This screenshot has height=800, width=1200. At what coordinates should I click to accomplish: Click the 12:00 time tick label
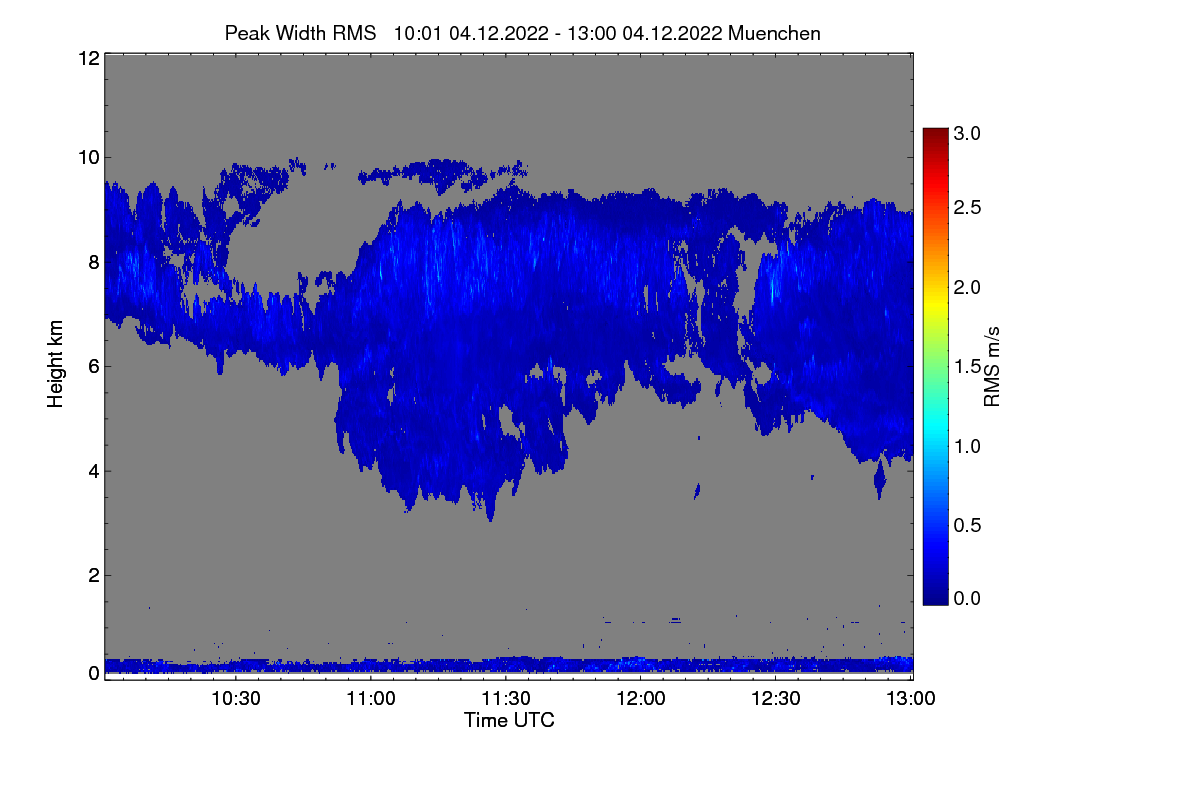(x=642, y=699)
